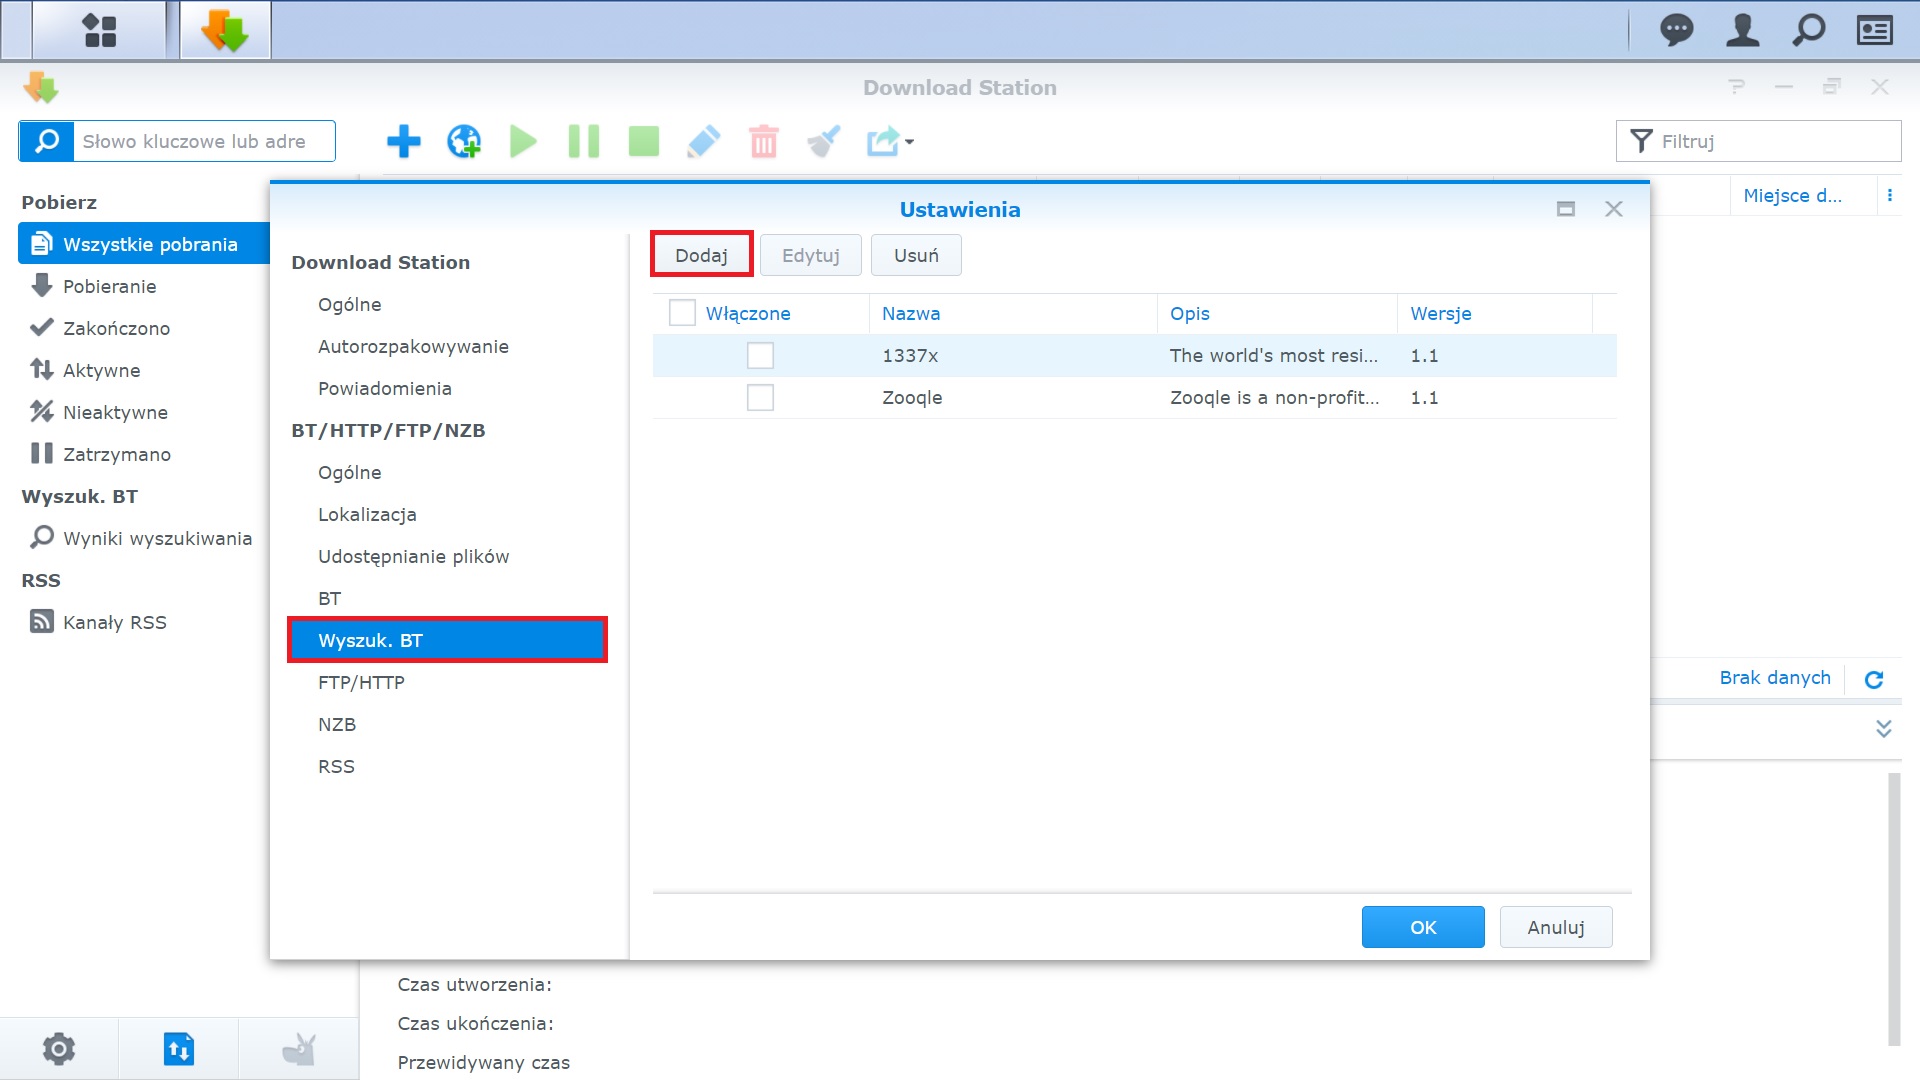This screenshot has height=1080, width=1920.
Task: Click the blue pencil edit icon
Action: coord(704,141)
